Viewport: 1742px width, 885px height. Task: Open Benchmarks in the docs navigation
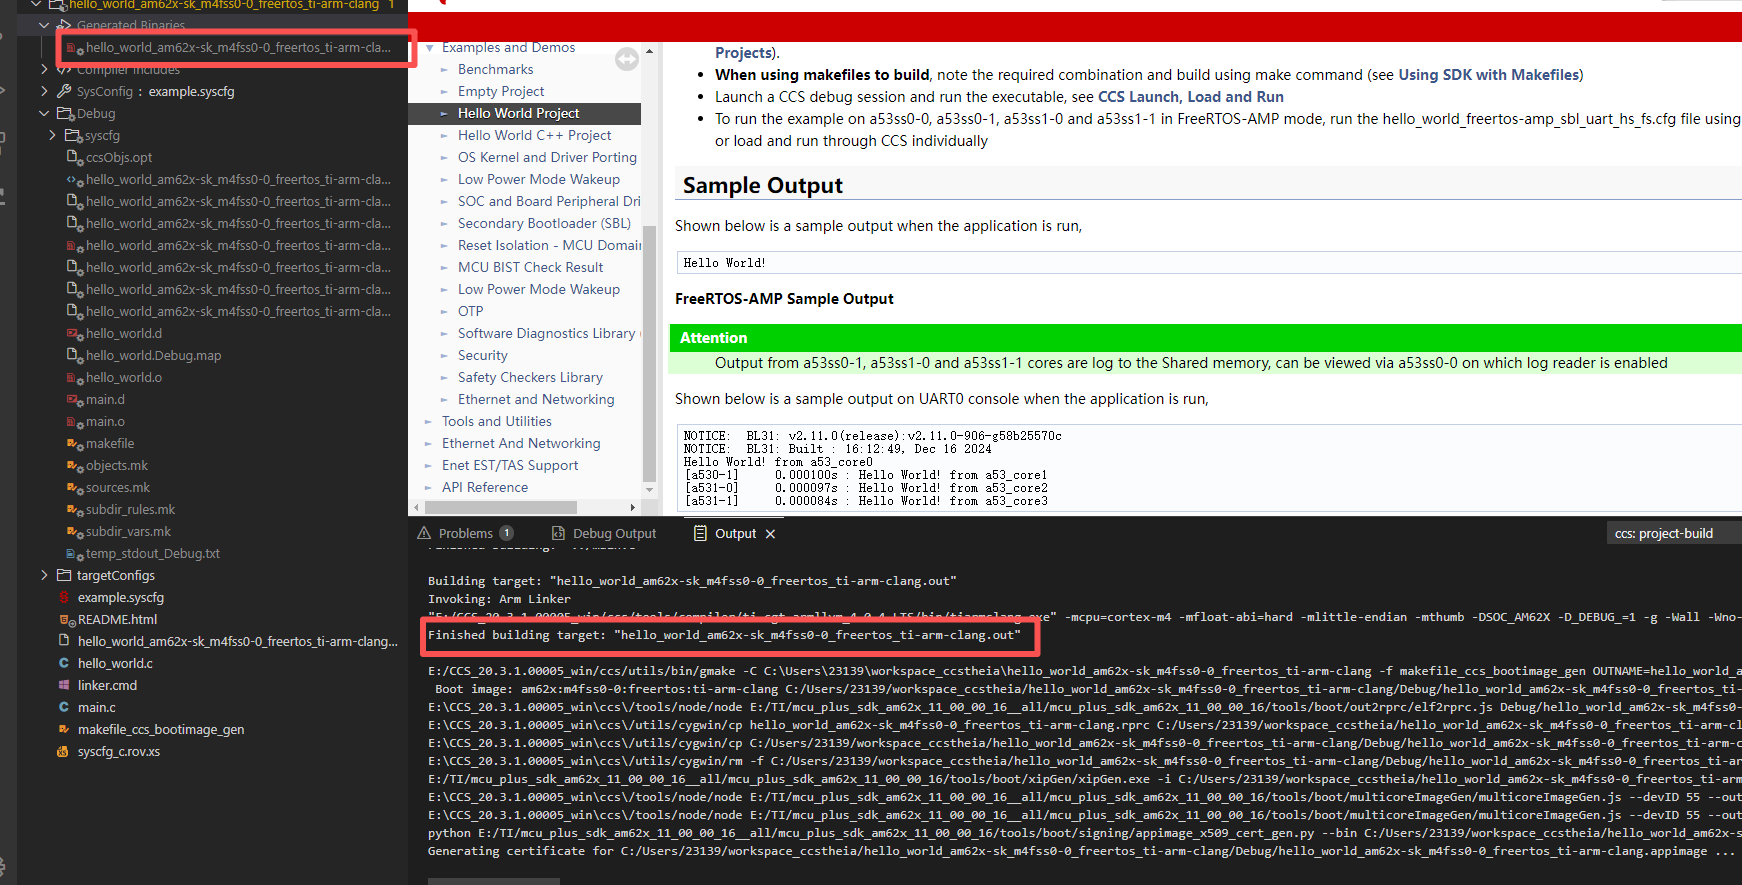tap(495, 69)
